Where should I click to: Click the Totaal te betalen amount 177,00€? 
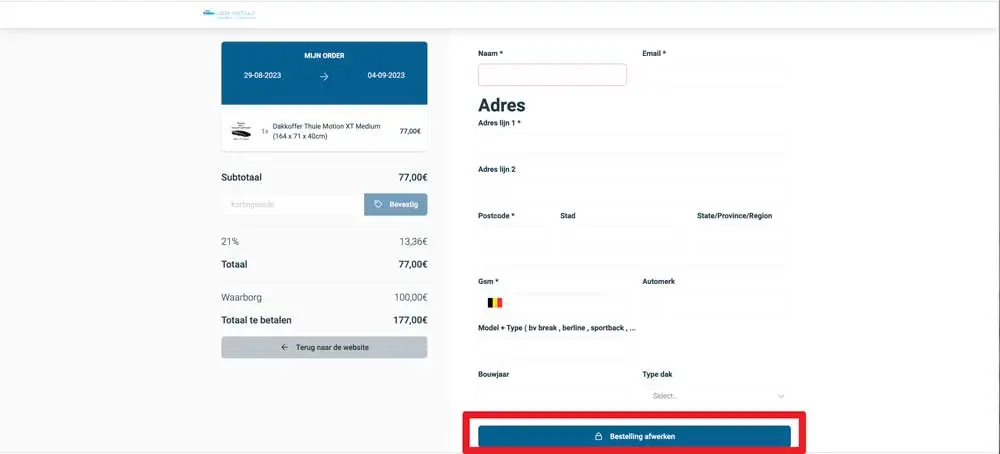pyautogui.click(x=410, y=320)
